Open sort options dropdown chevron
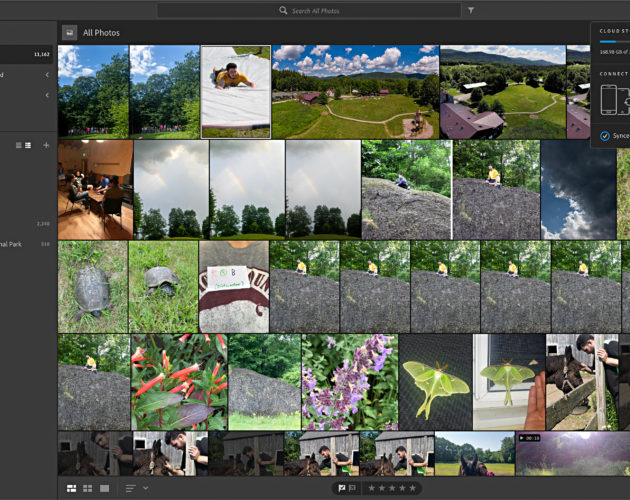The image size is (630, 500). pyautogui.click(x=145, y=488)
